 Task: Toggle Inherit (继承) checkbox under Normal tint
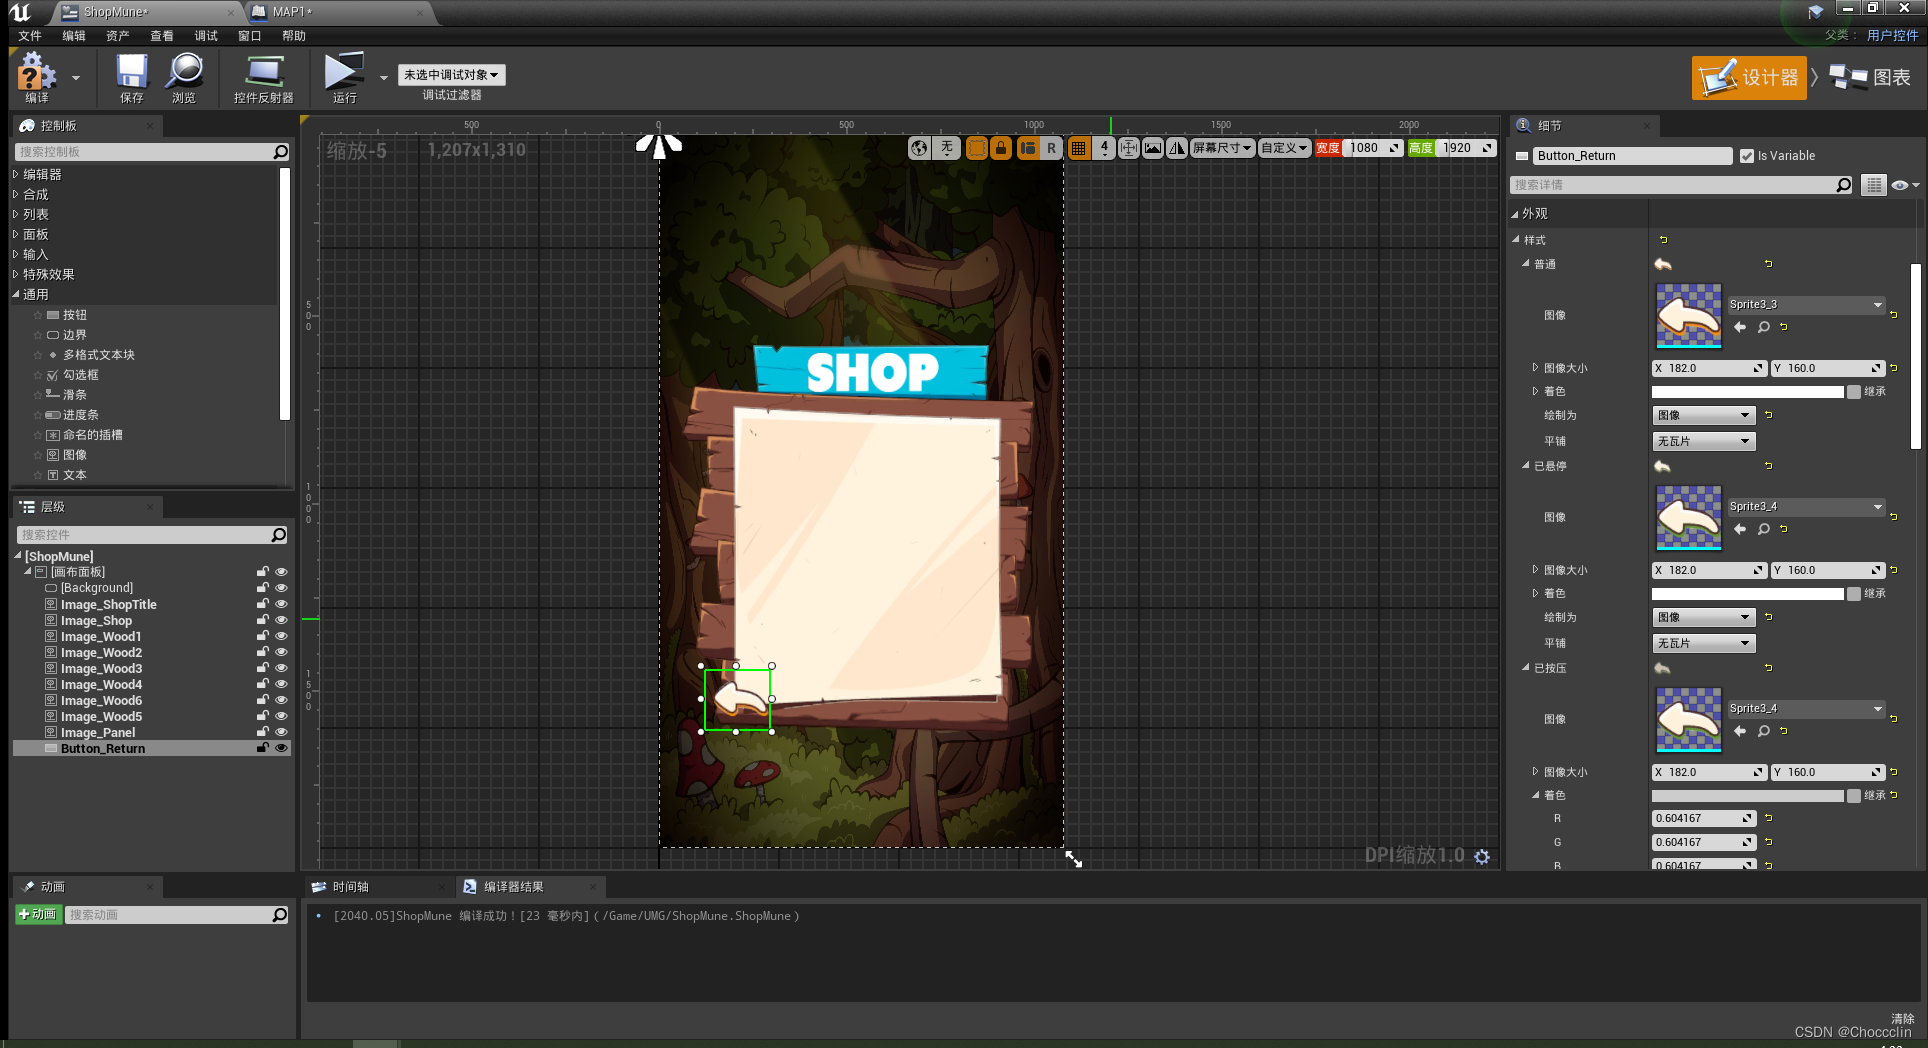tap(1854, 392)
